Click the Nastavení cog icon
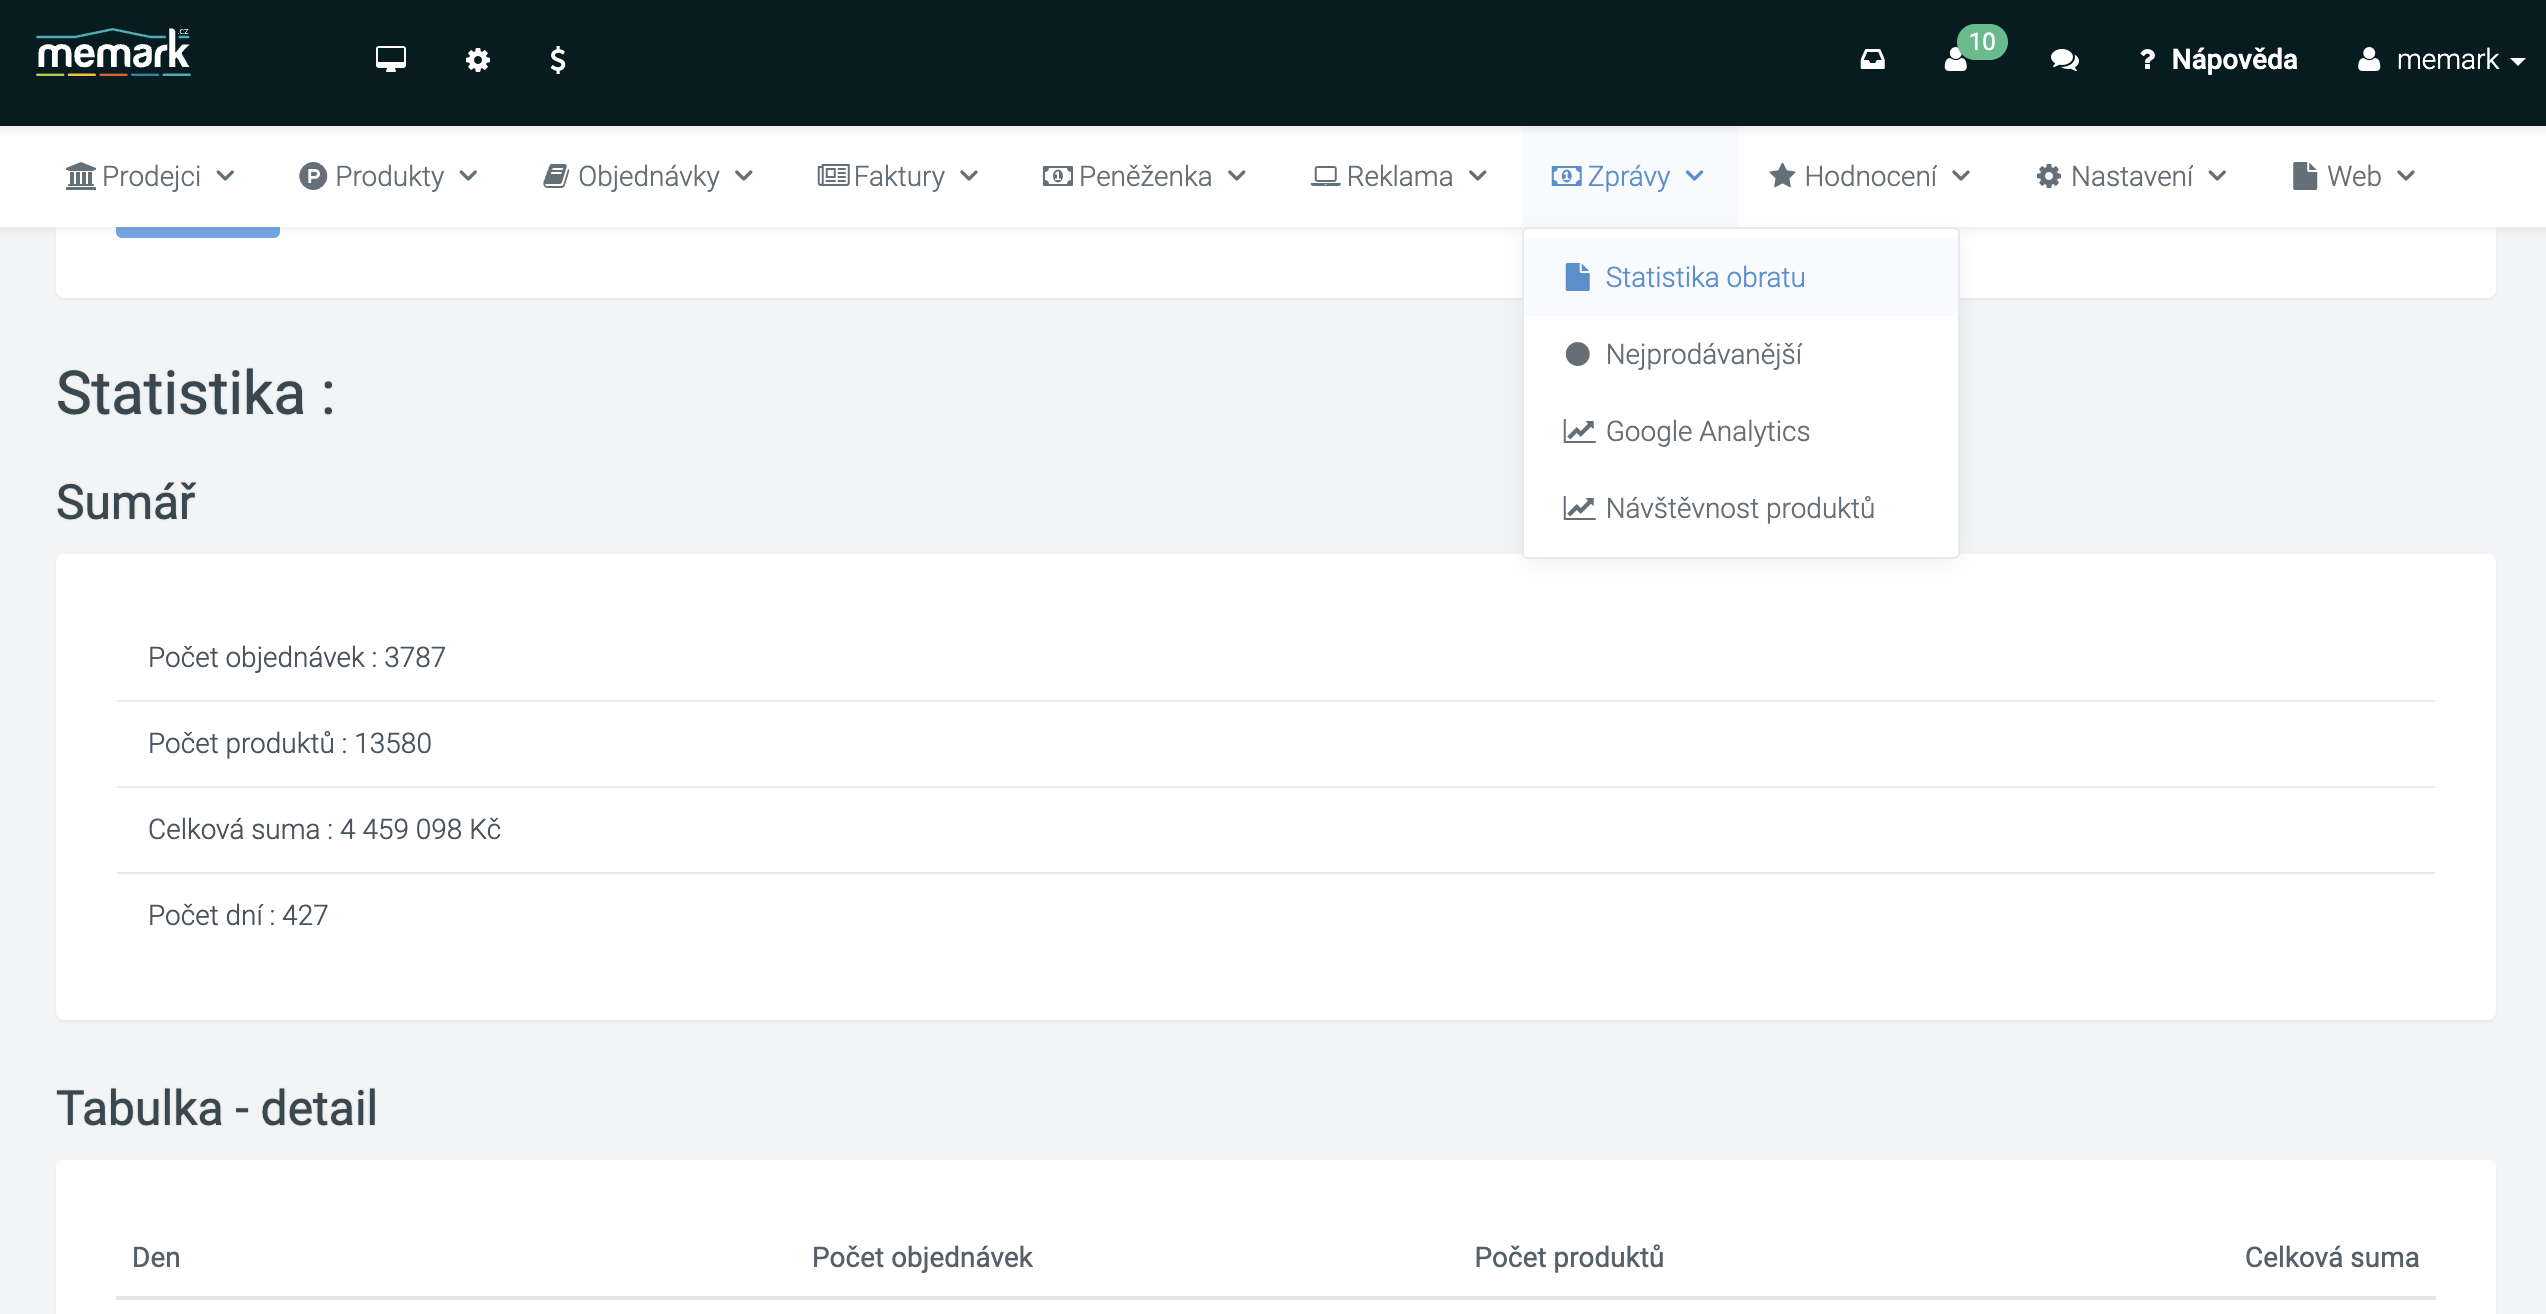The width and height of the screenshot is (2546, 1314). coord(2049,176)
